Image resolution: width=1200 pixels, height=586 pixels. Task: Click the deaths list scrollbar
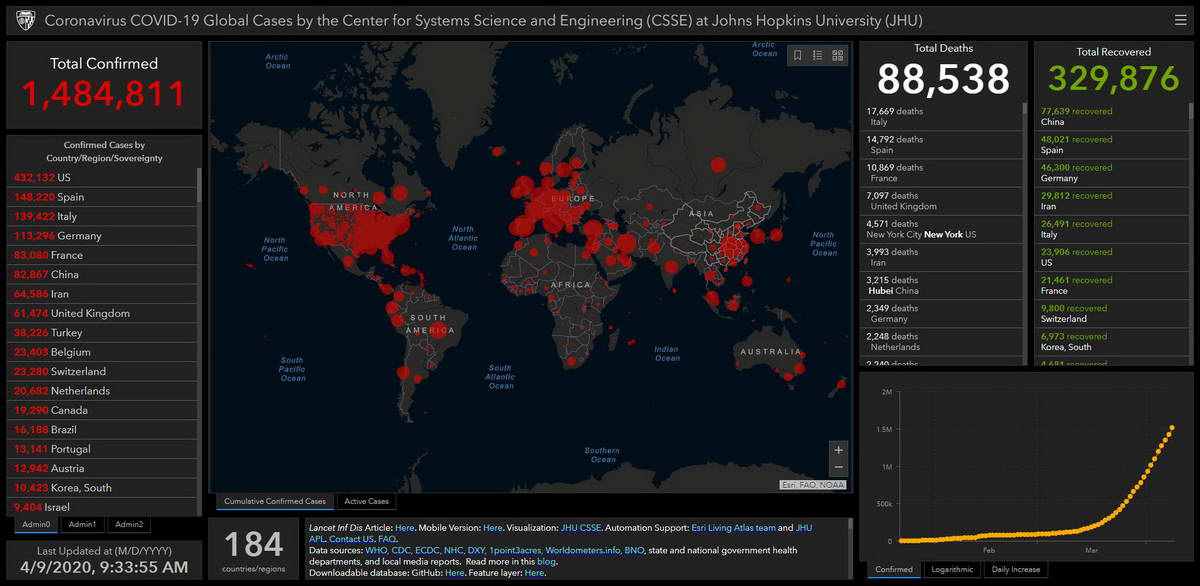point(1023,230)
